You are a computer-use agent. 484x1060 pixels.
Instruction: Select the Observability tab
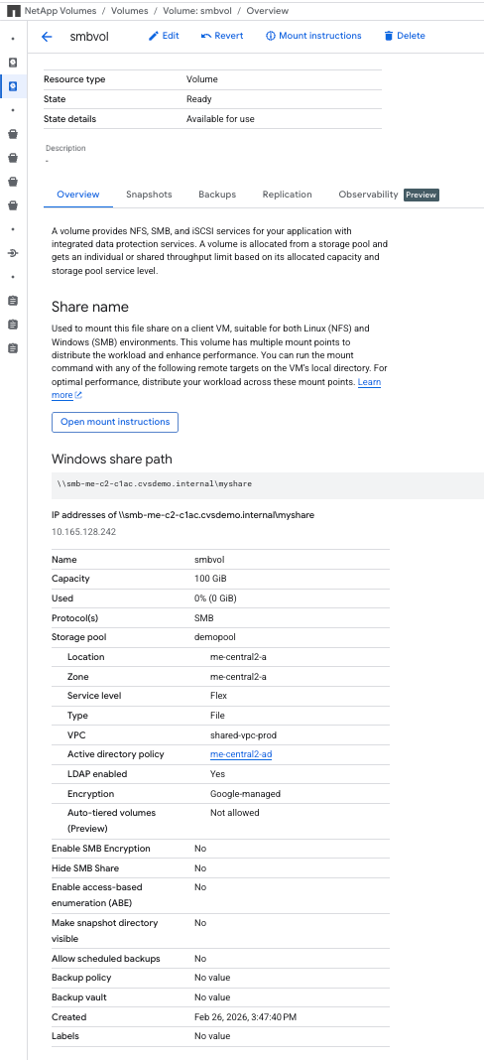click(368, 194)
